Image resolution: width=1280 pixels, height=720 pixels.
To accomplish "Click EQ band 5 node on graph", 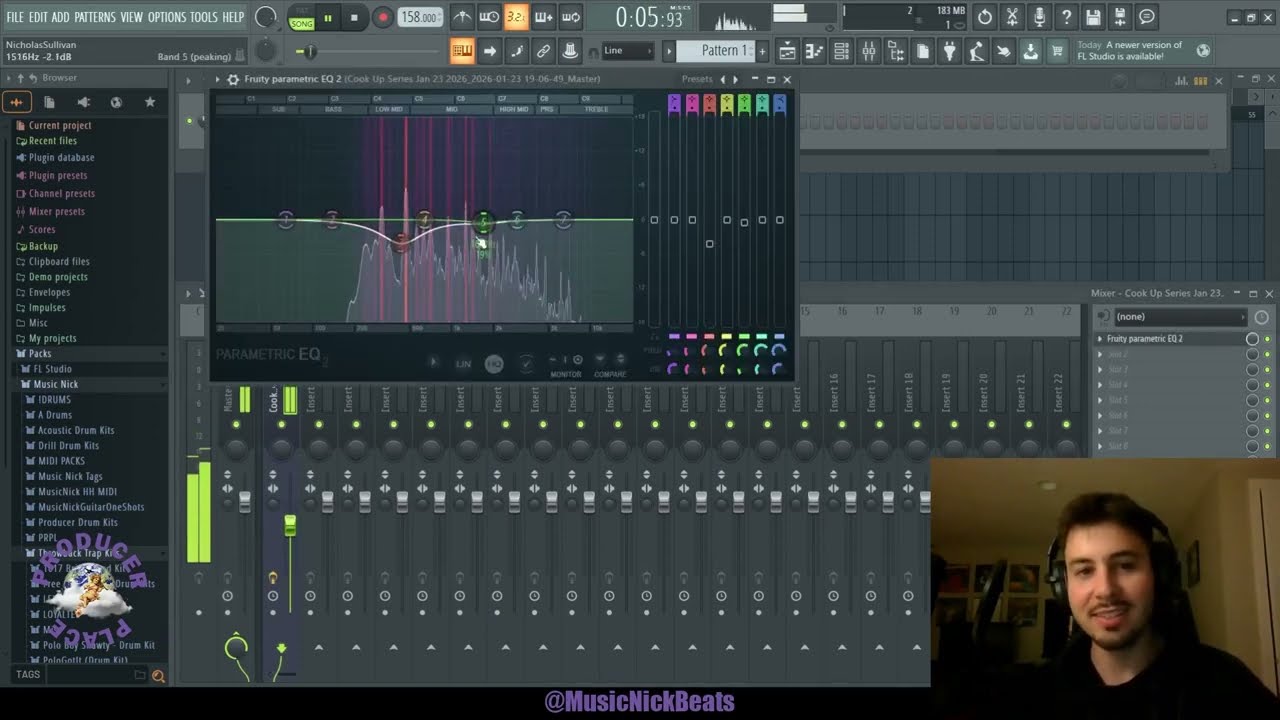I will [483, 222].
